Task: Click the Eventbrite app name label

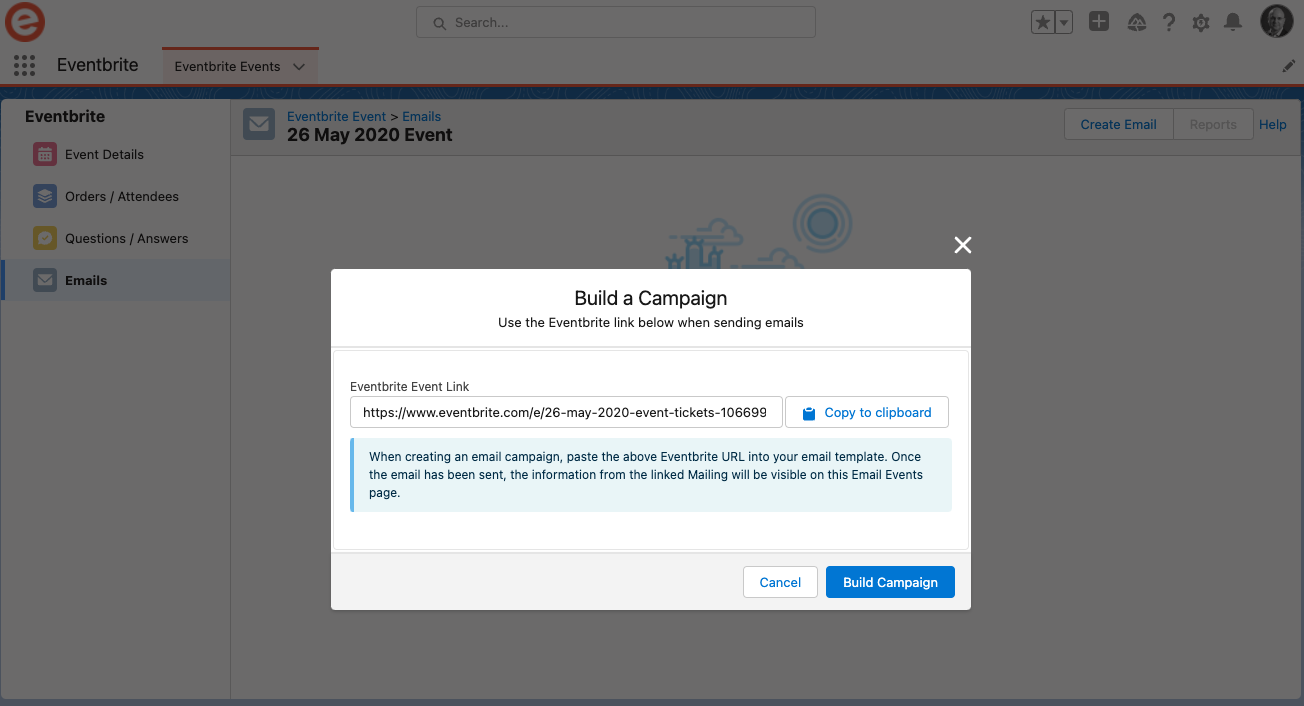Action: (98, 65)
